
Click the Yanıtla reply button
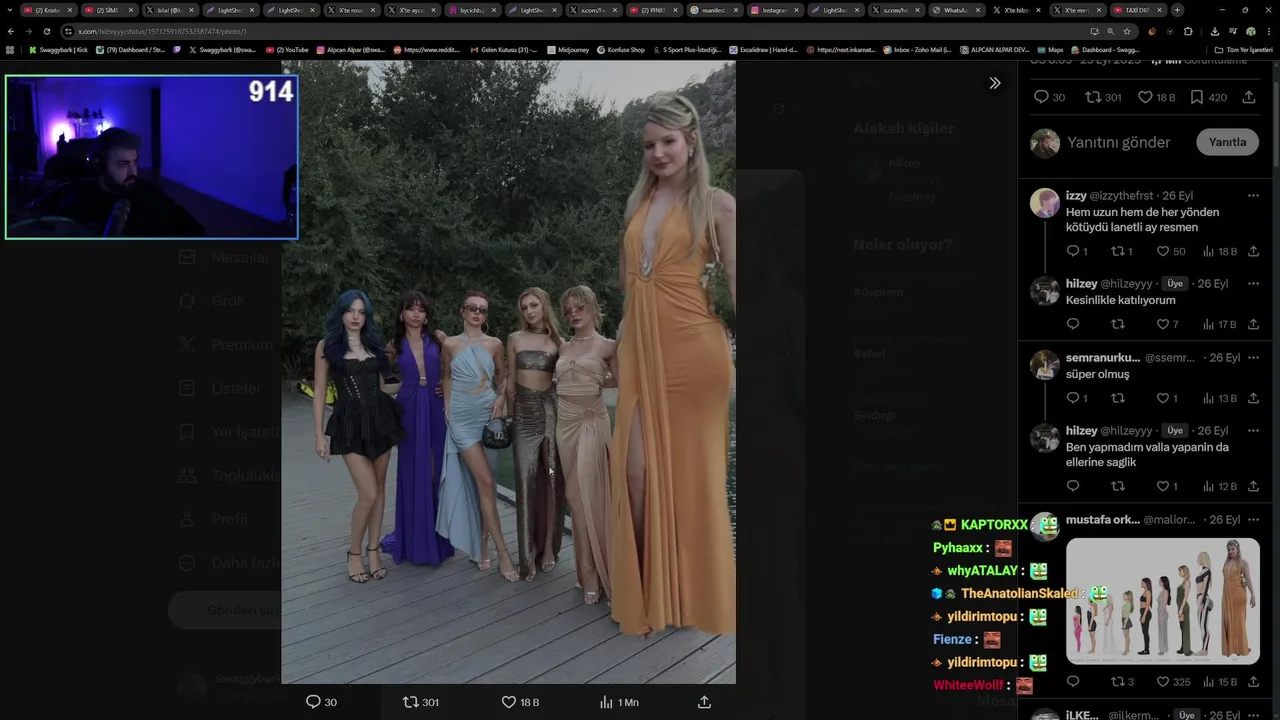[x=1227, y=142]
